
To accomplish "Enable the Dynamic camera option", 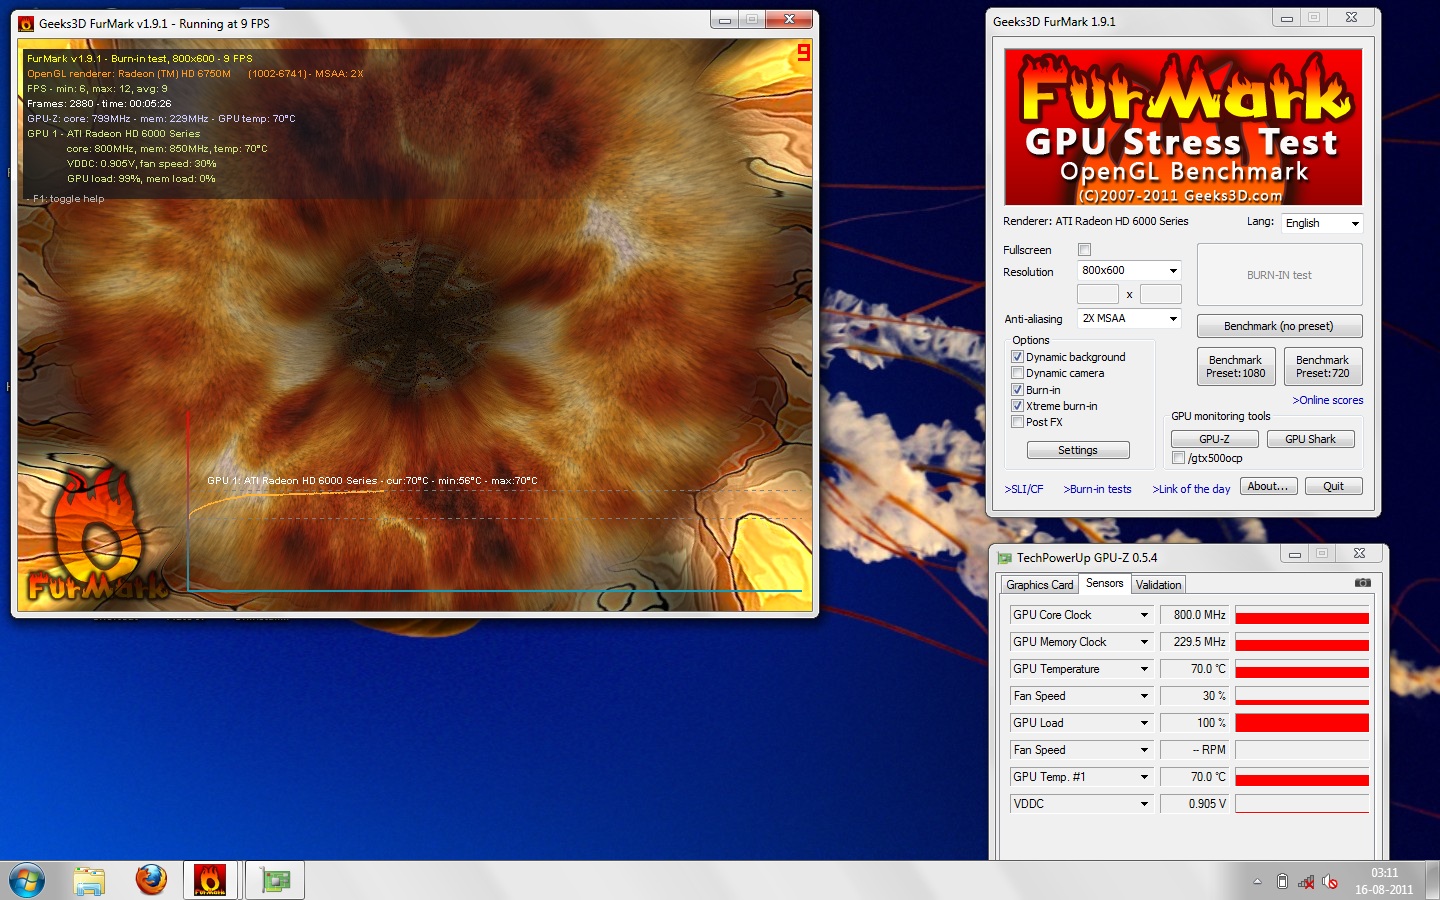I will coord(1017,373).
